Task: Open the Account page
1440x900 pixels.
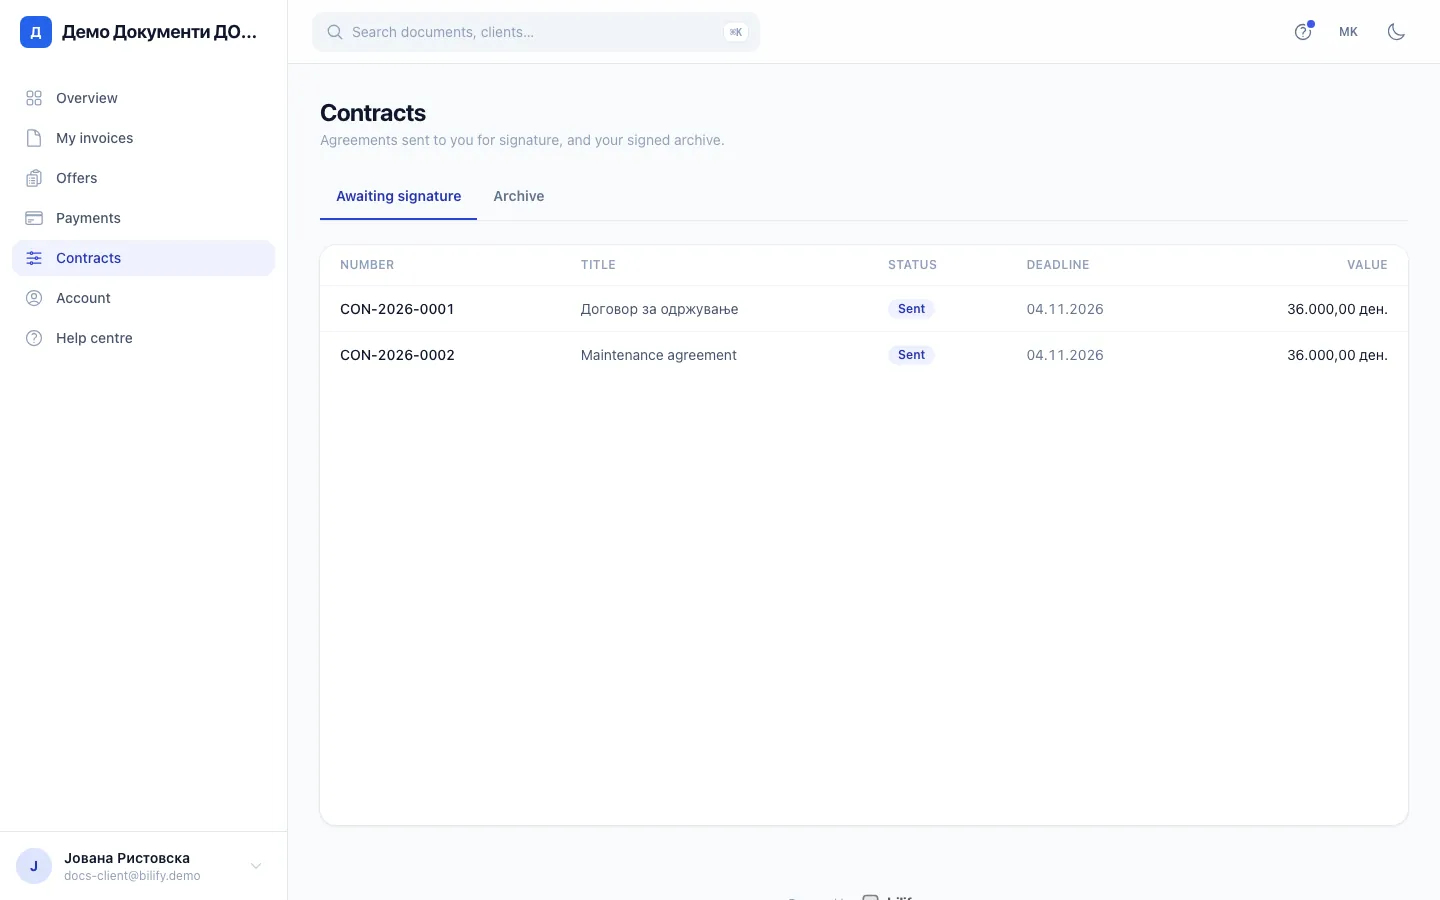Action: click(144, 298)
